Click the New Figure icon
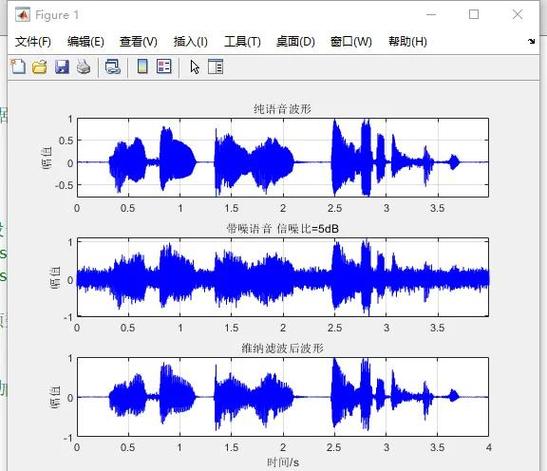Image resolution: width=547 pixels, height=471 pixels. [18, 66]
